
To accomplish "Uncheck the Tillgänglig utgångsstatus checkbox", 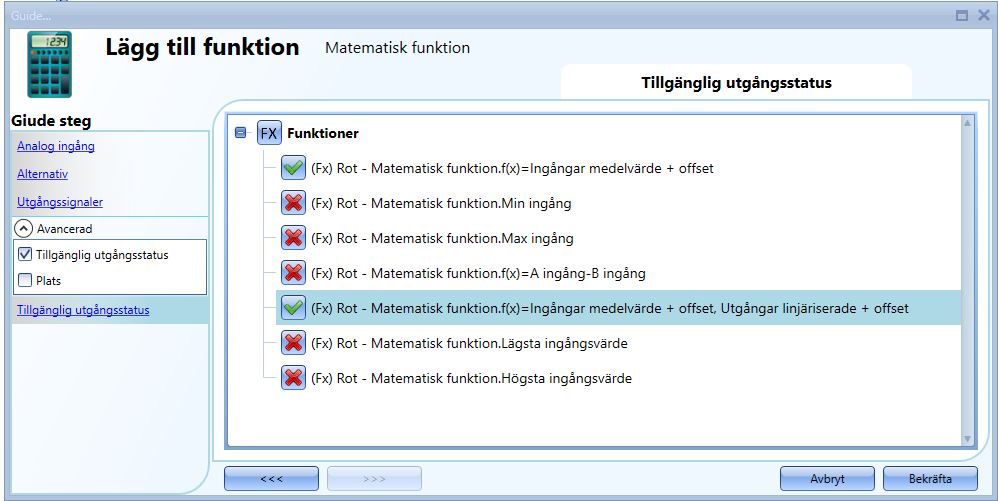I will tap(26, 255).
